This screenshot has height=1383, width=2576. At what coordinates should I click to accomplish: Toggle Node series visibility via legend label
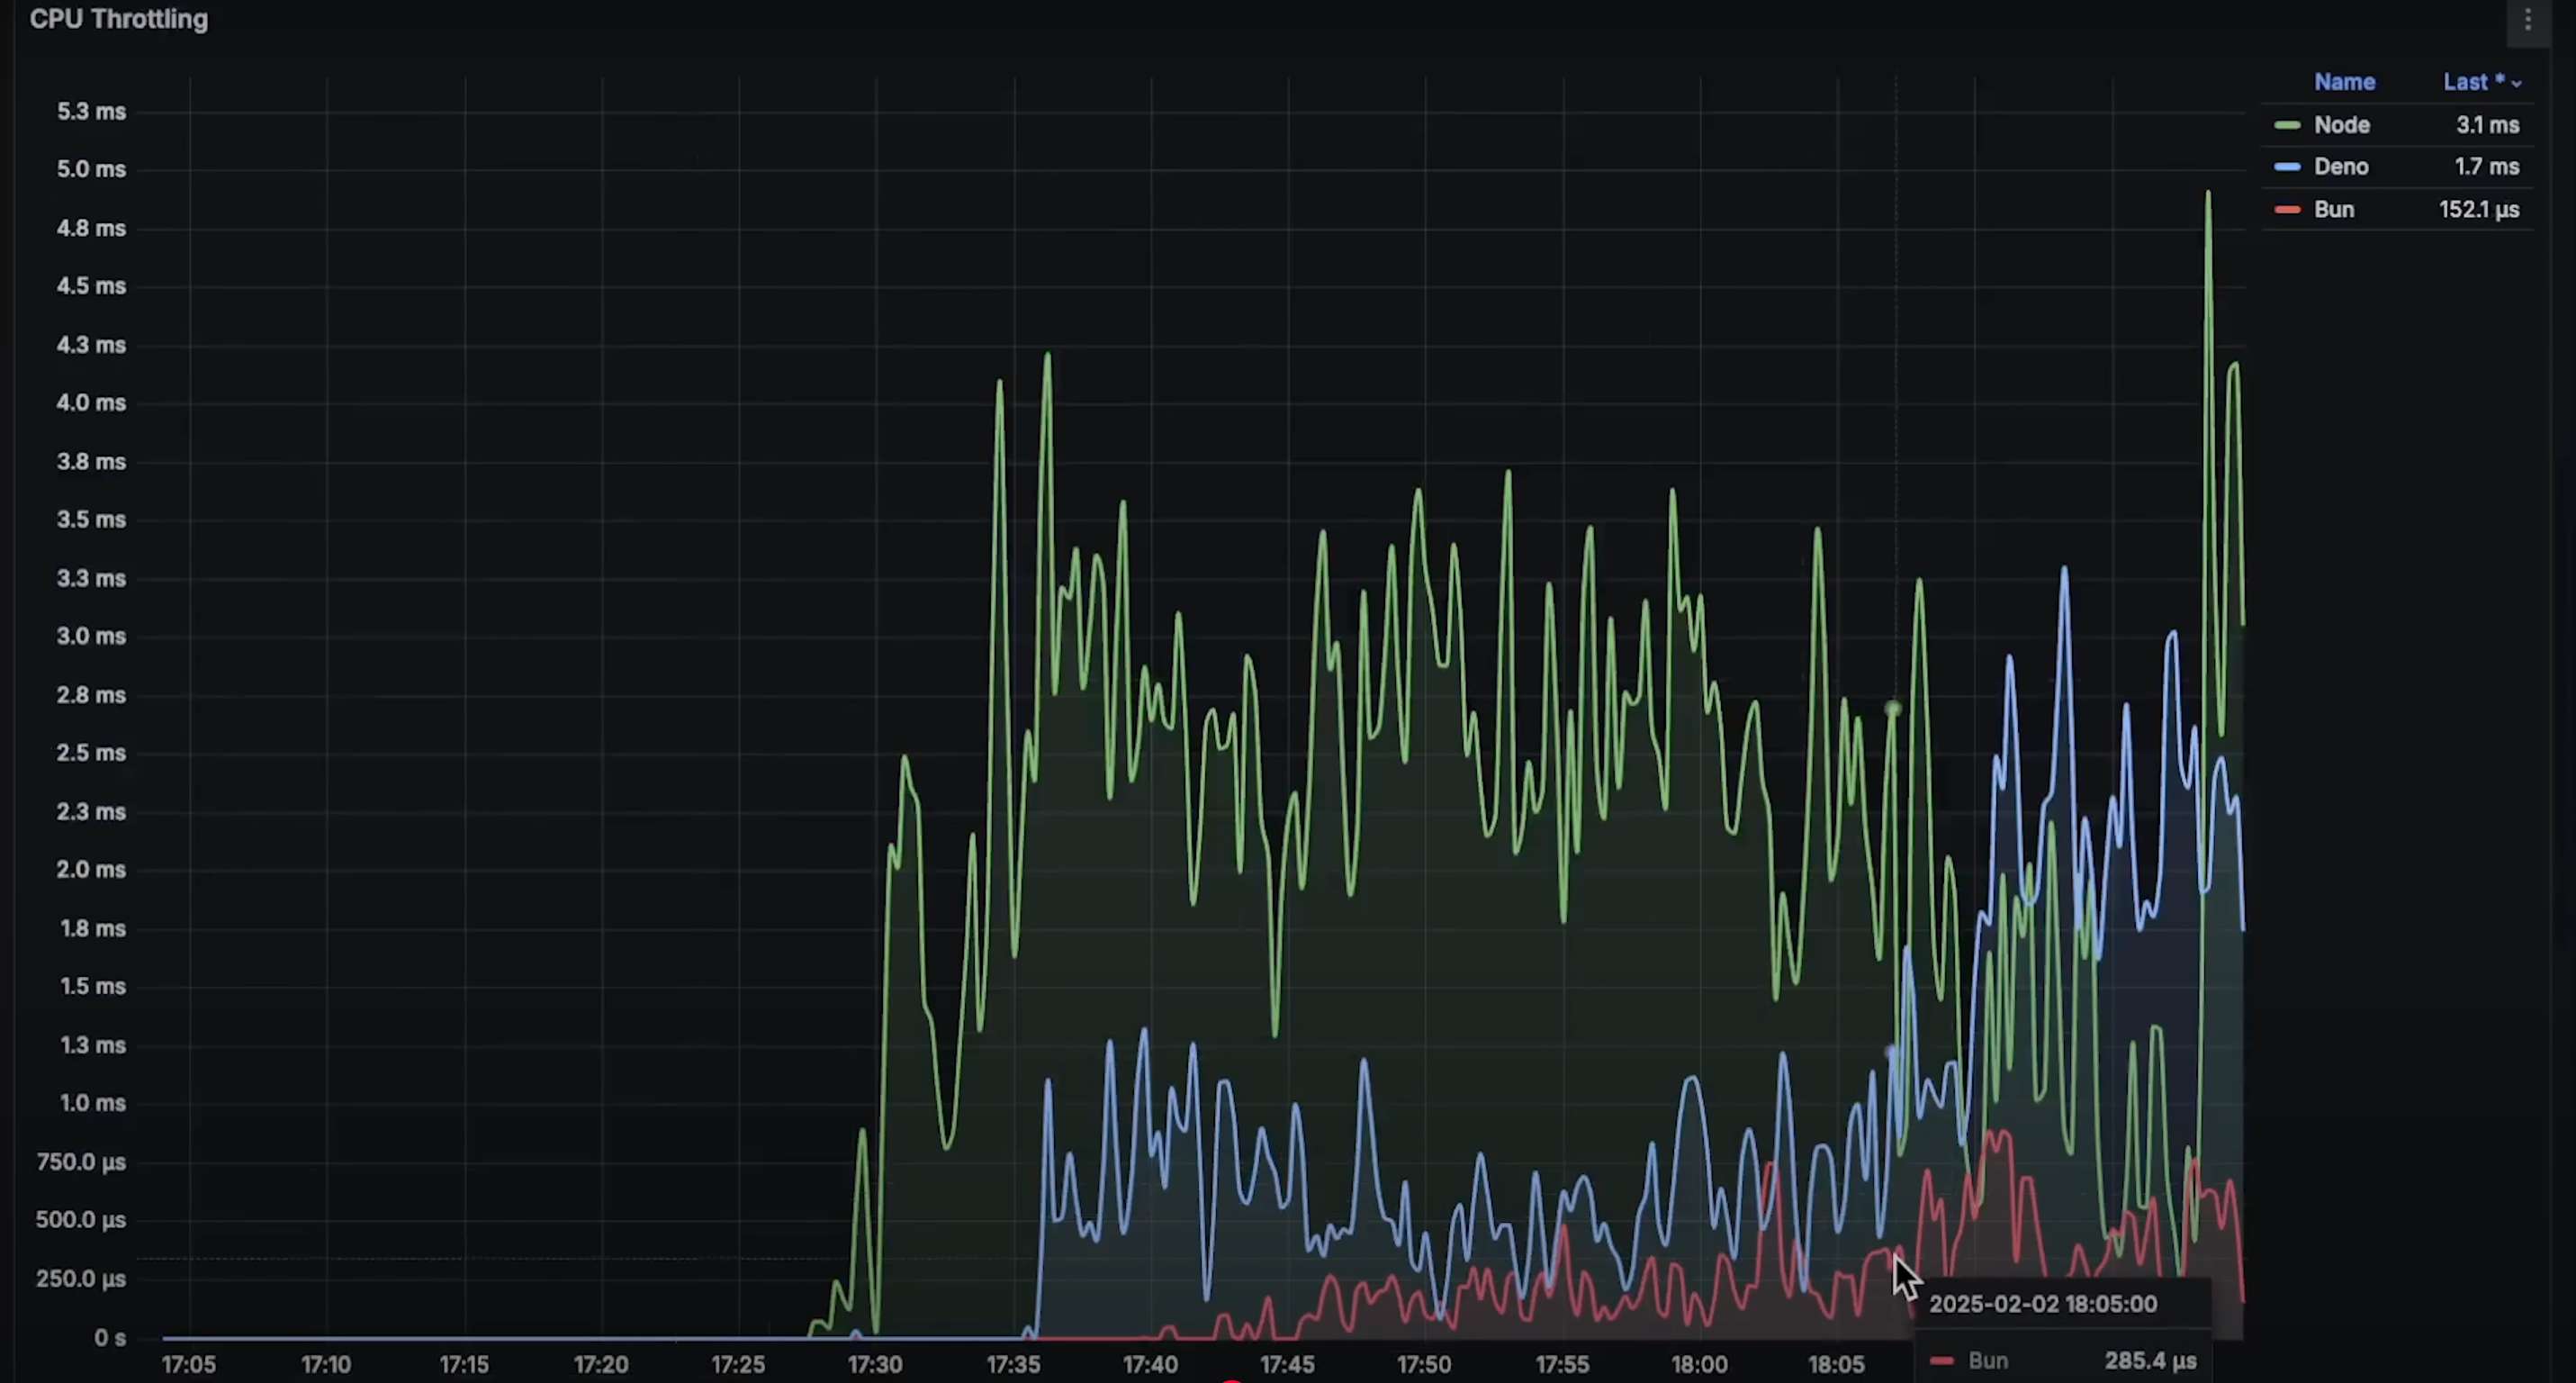[x=2342, y=125]
